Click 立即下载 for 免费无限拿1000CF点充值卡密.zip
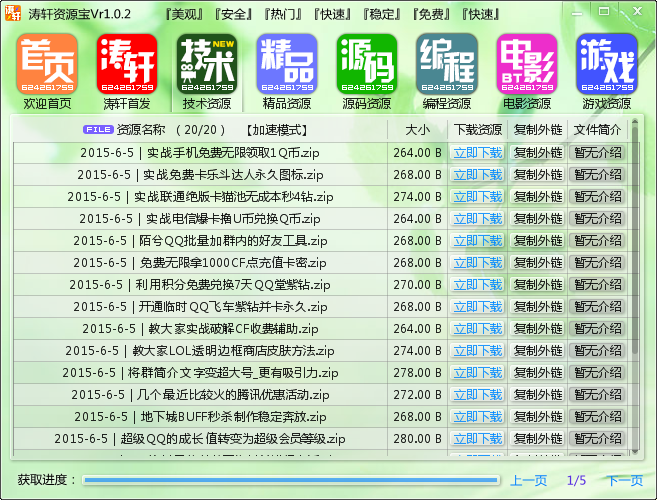The width and height of the screenshot is (657, 500). 478,263
